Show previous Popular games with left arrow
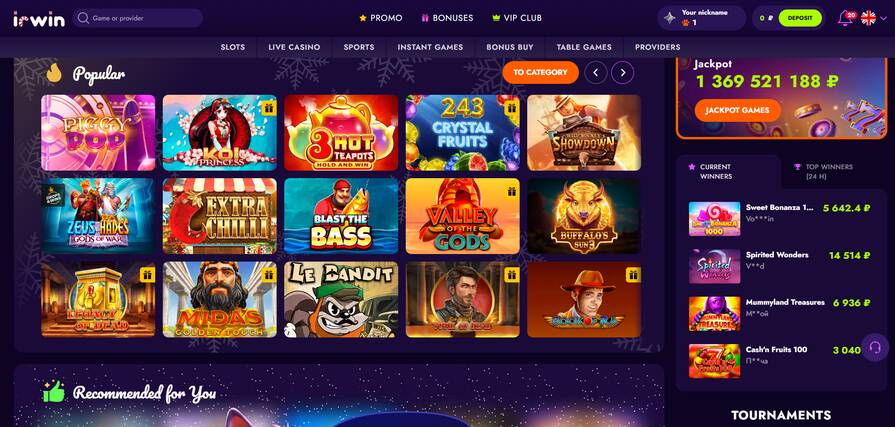Viewport: 895px width, 427px height. pos(595,72)
